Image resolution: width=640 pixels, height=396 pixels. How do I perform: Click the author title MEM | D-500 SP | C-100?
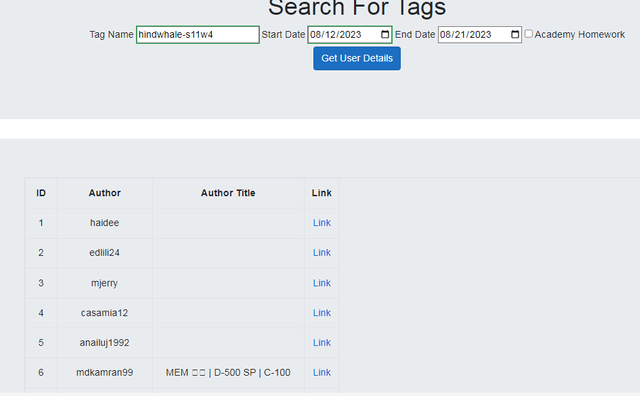[x=228, y=372]
